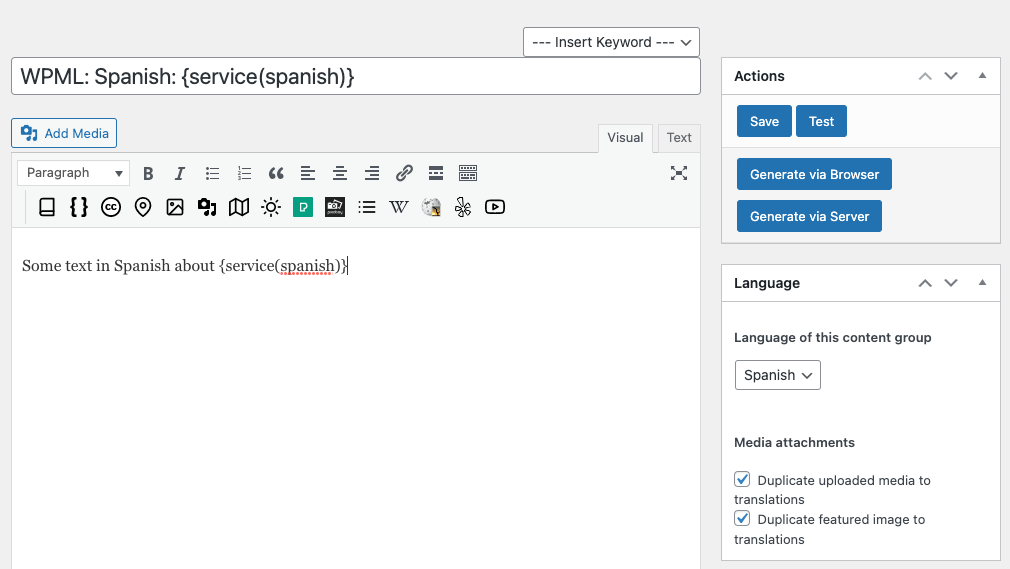Insert or edit a link
The height and width of the screenshot is (569, 1010).
[x=404, y=173]
